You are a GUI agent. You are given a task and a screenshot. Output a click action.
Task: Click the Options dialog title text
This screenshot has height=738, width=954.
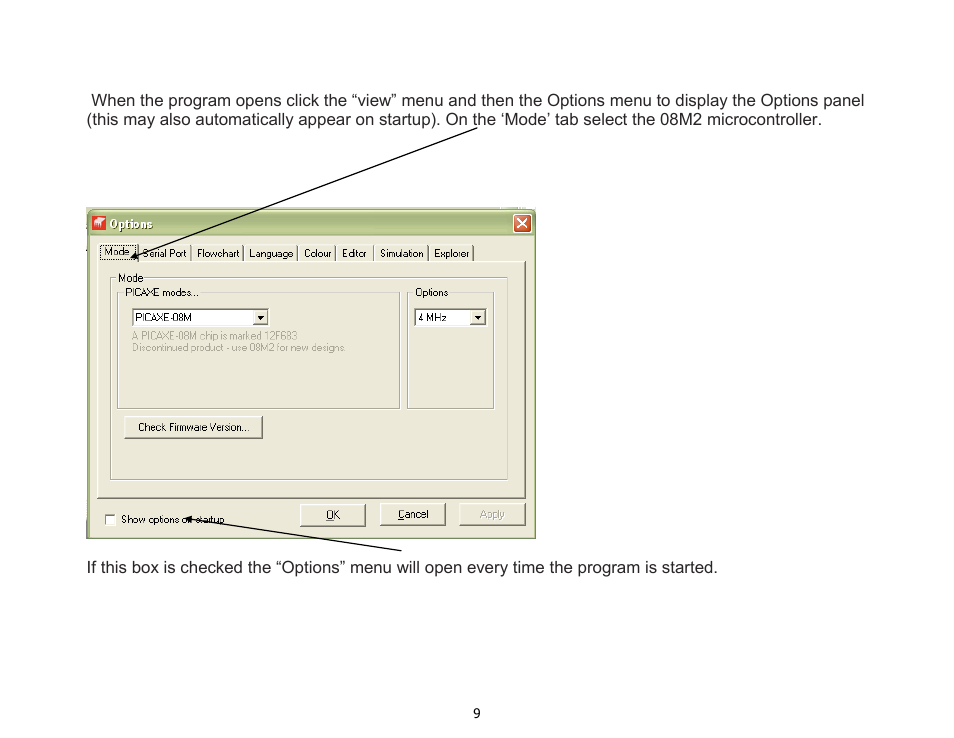131,224
